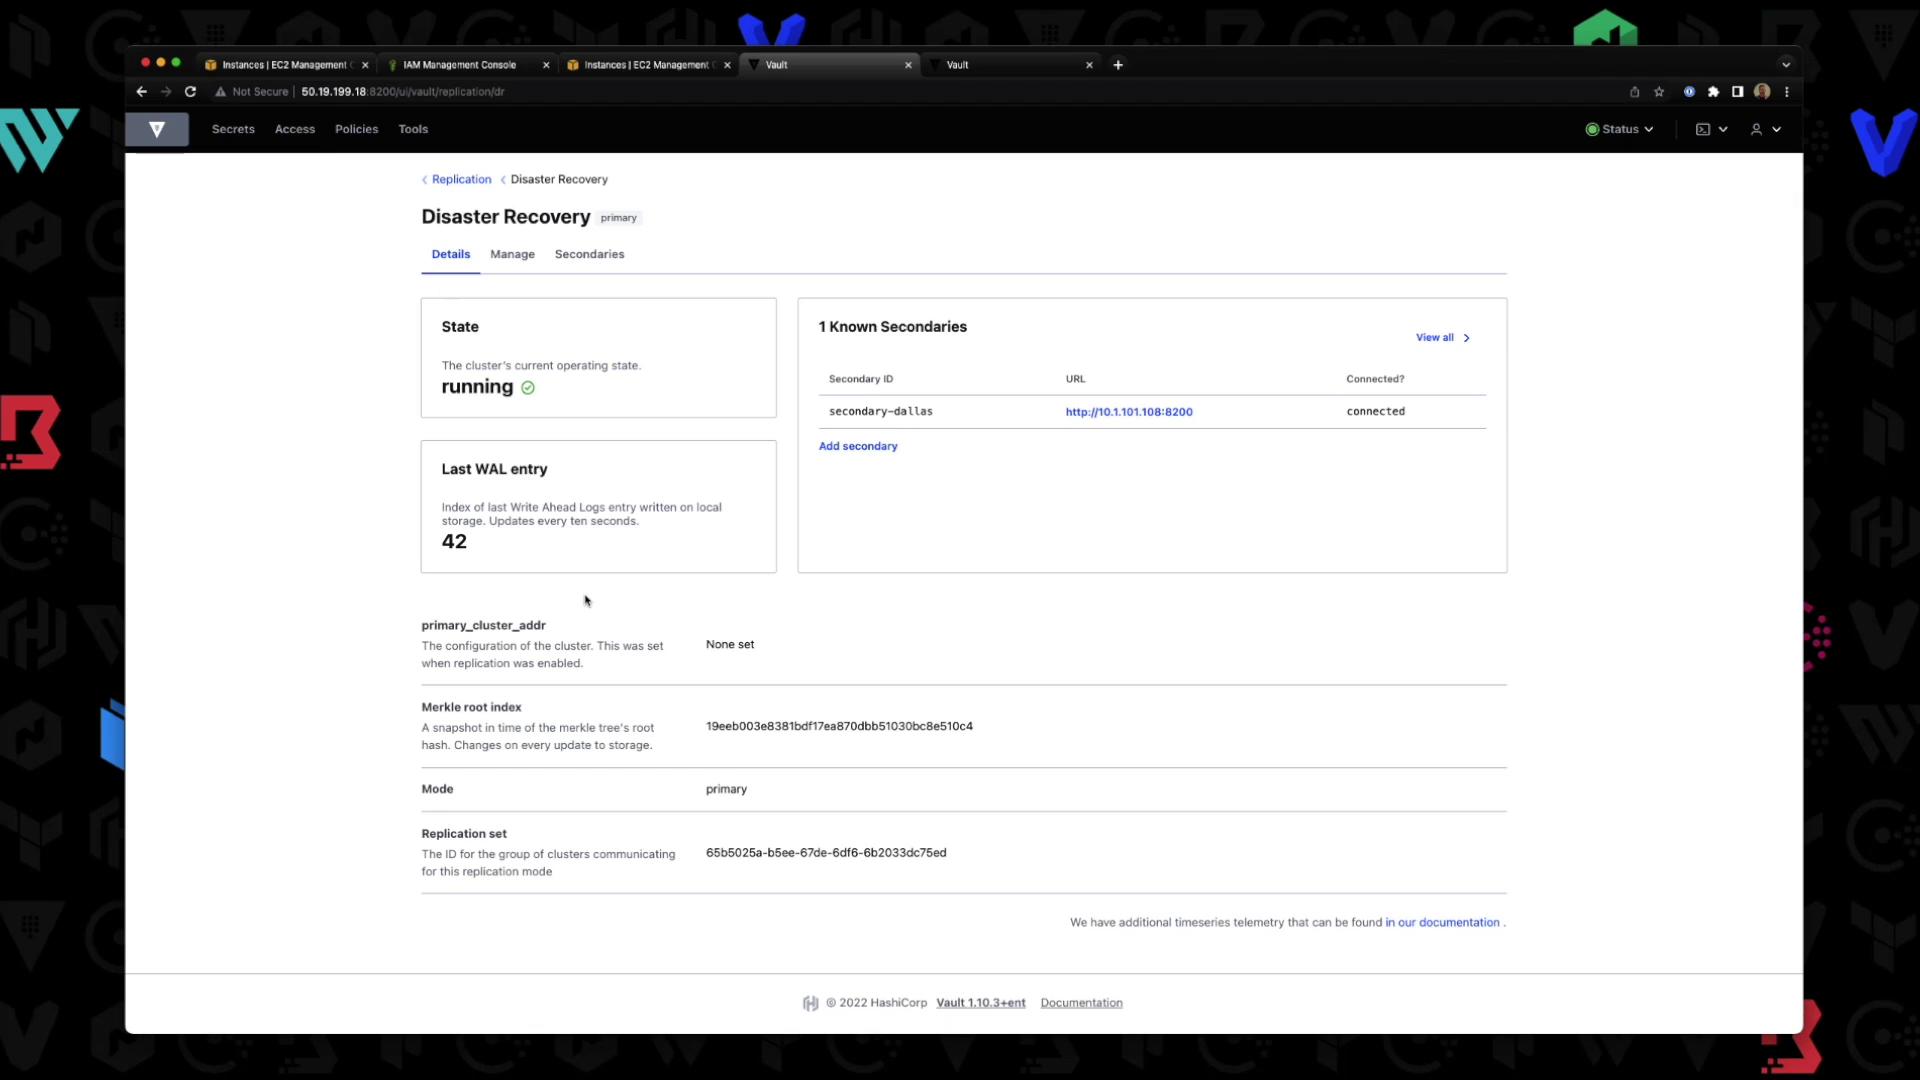
Task: Click the Add secondary link
Action: tap(857, 446)
